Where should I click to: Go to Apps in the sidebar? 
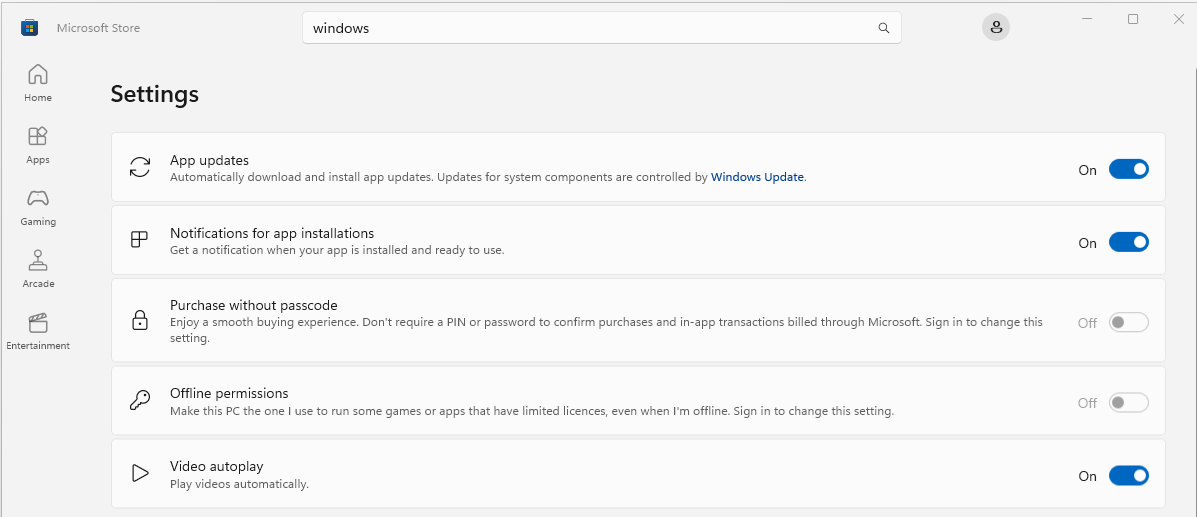click(x=37, y=144)
